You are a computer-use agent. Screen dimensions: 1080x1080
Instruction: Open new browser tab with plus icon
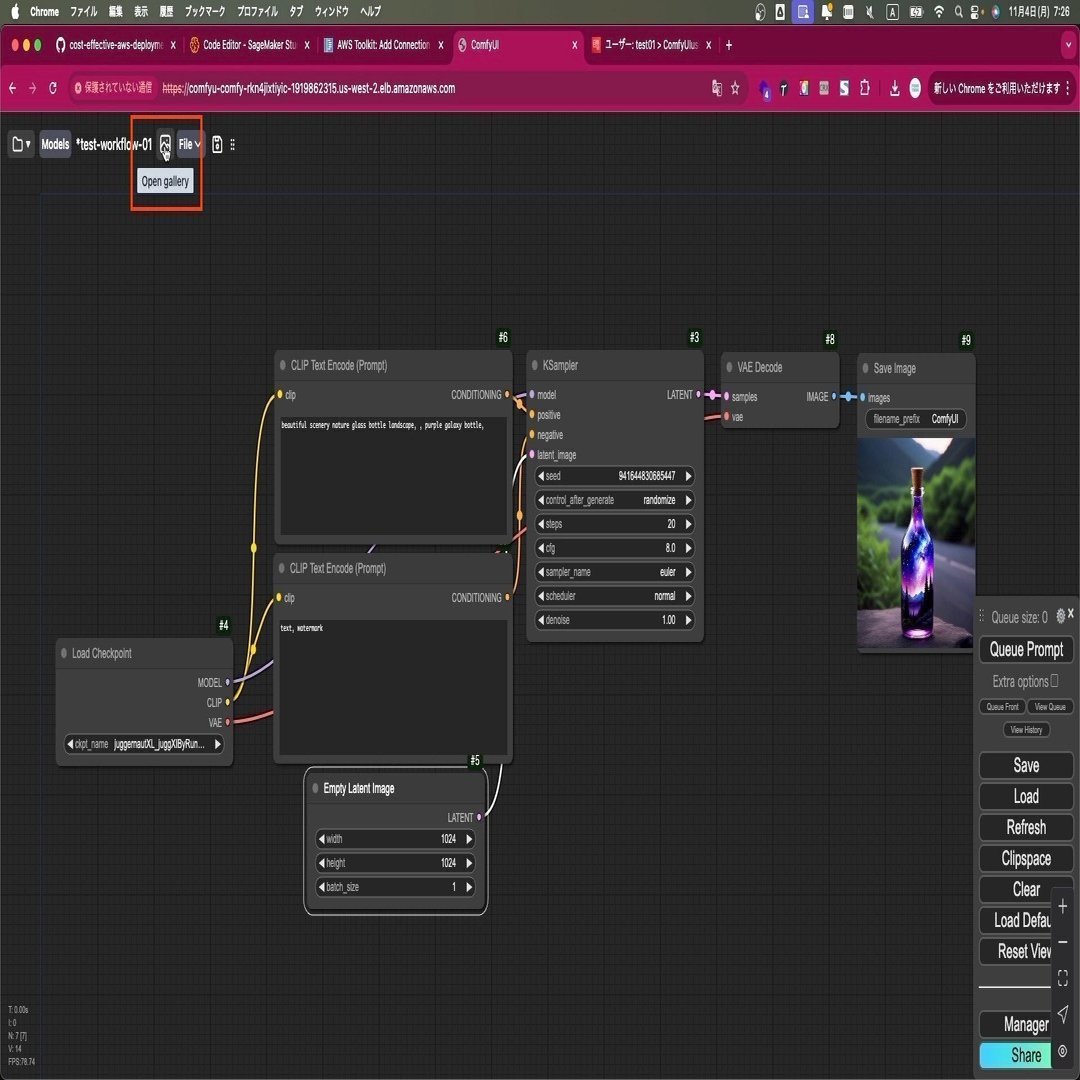click(x=729, y=45)
